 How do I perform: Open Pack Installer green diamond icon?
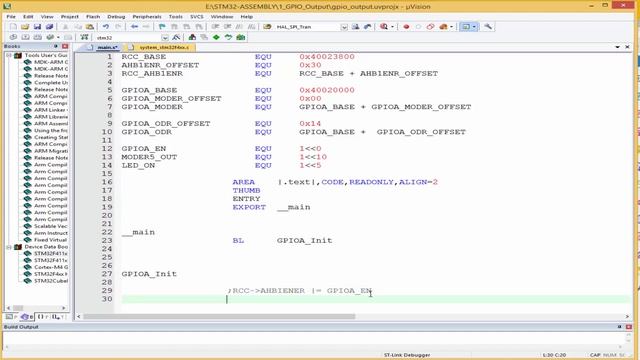point(216,37)
